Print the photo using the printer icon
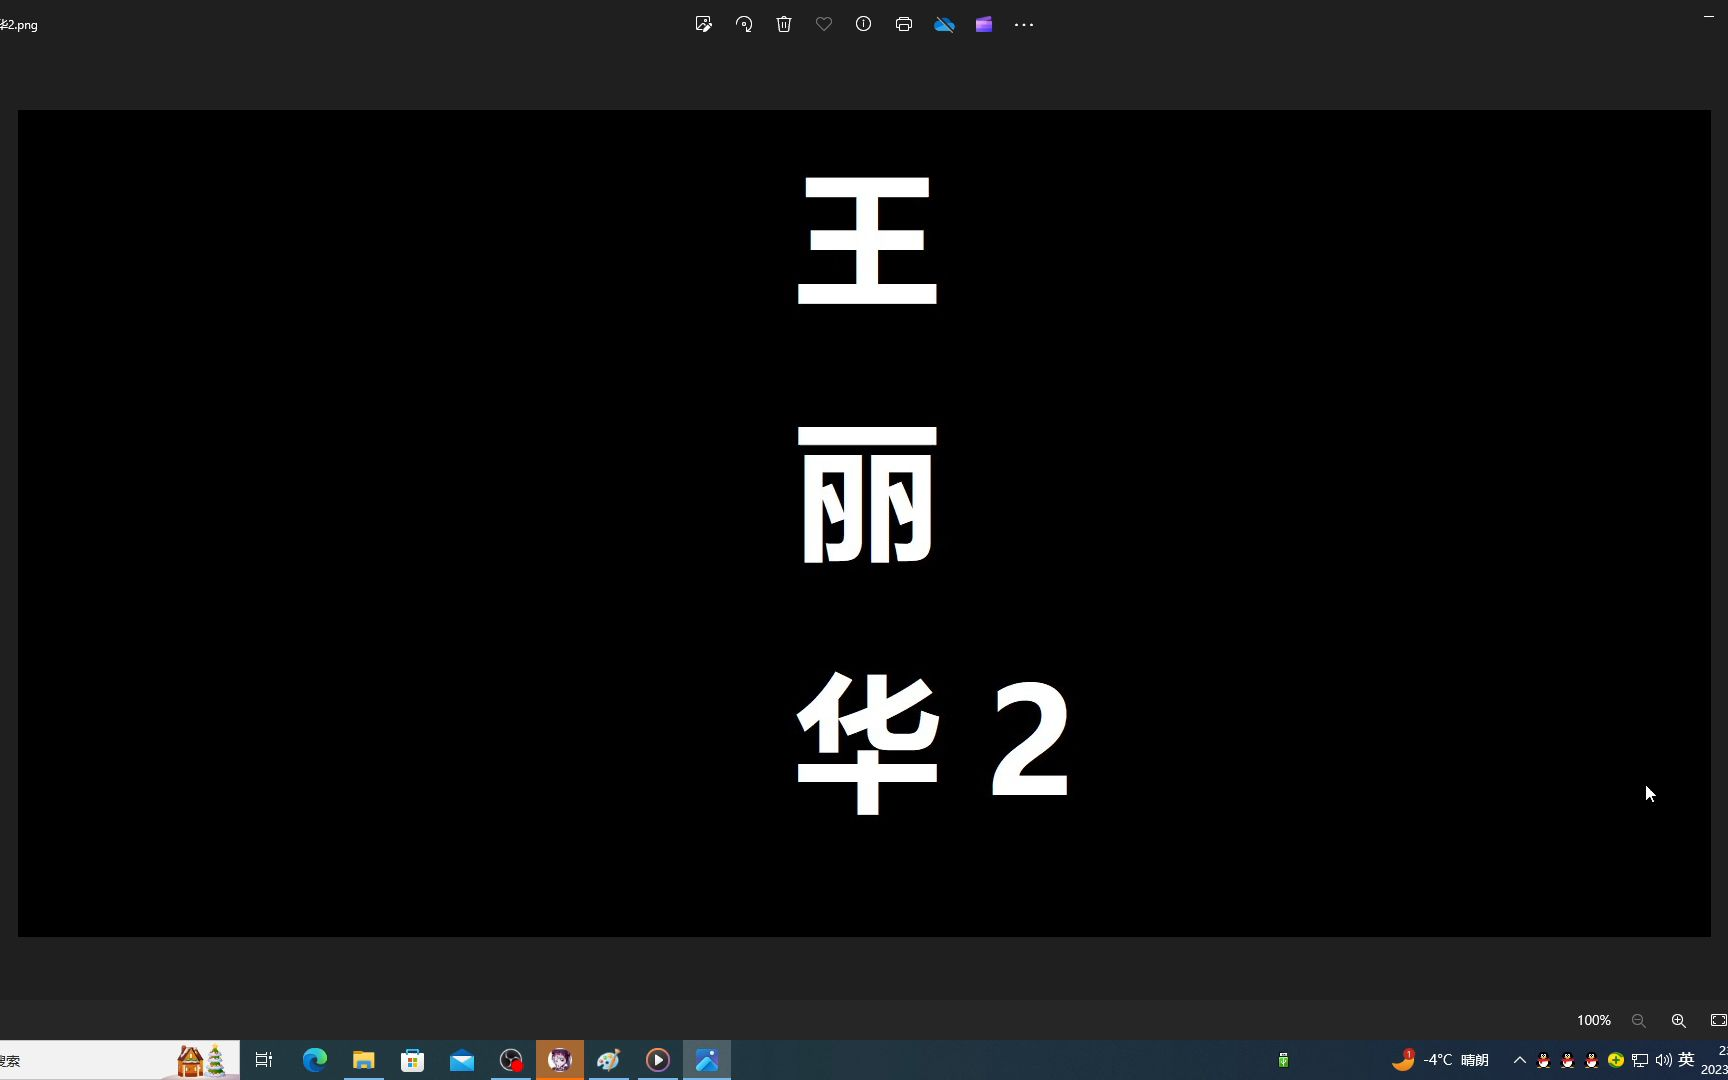Image resolution: width=1728 pixels, height=1080 pixels. 904,24
